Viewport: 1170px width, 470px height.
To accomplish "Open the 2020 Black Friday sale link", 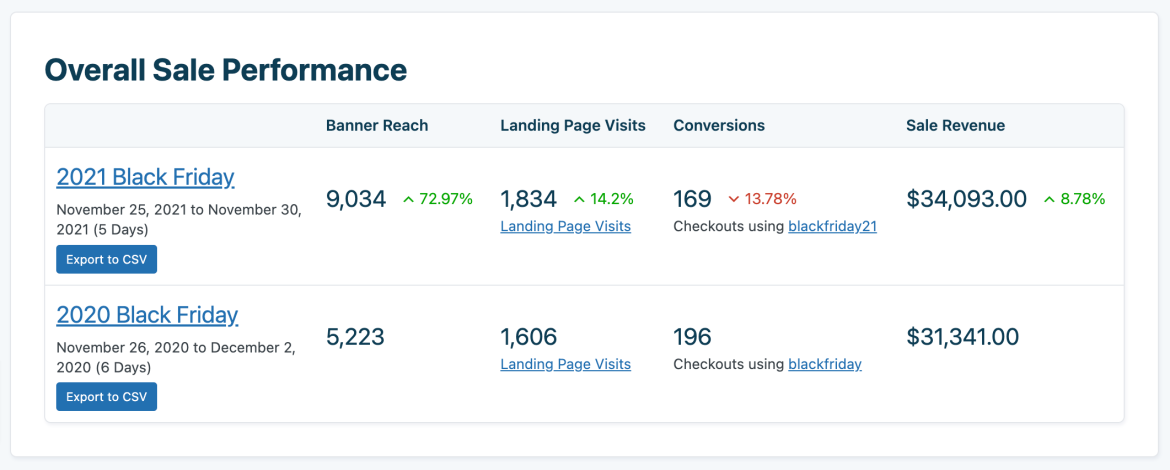I will pyautogui.click(x=147, y=315).
